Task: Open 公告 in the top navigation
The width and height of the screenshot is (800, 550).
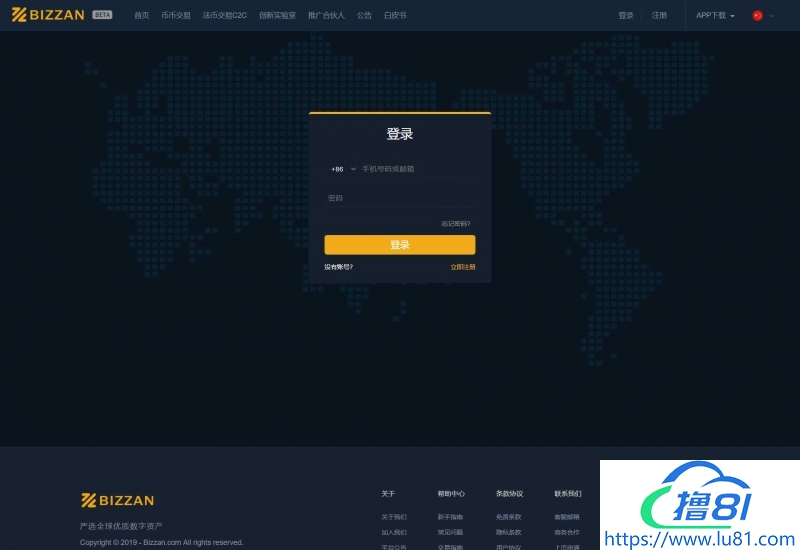Action: 364,16
